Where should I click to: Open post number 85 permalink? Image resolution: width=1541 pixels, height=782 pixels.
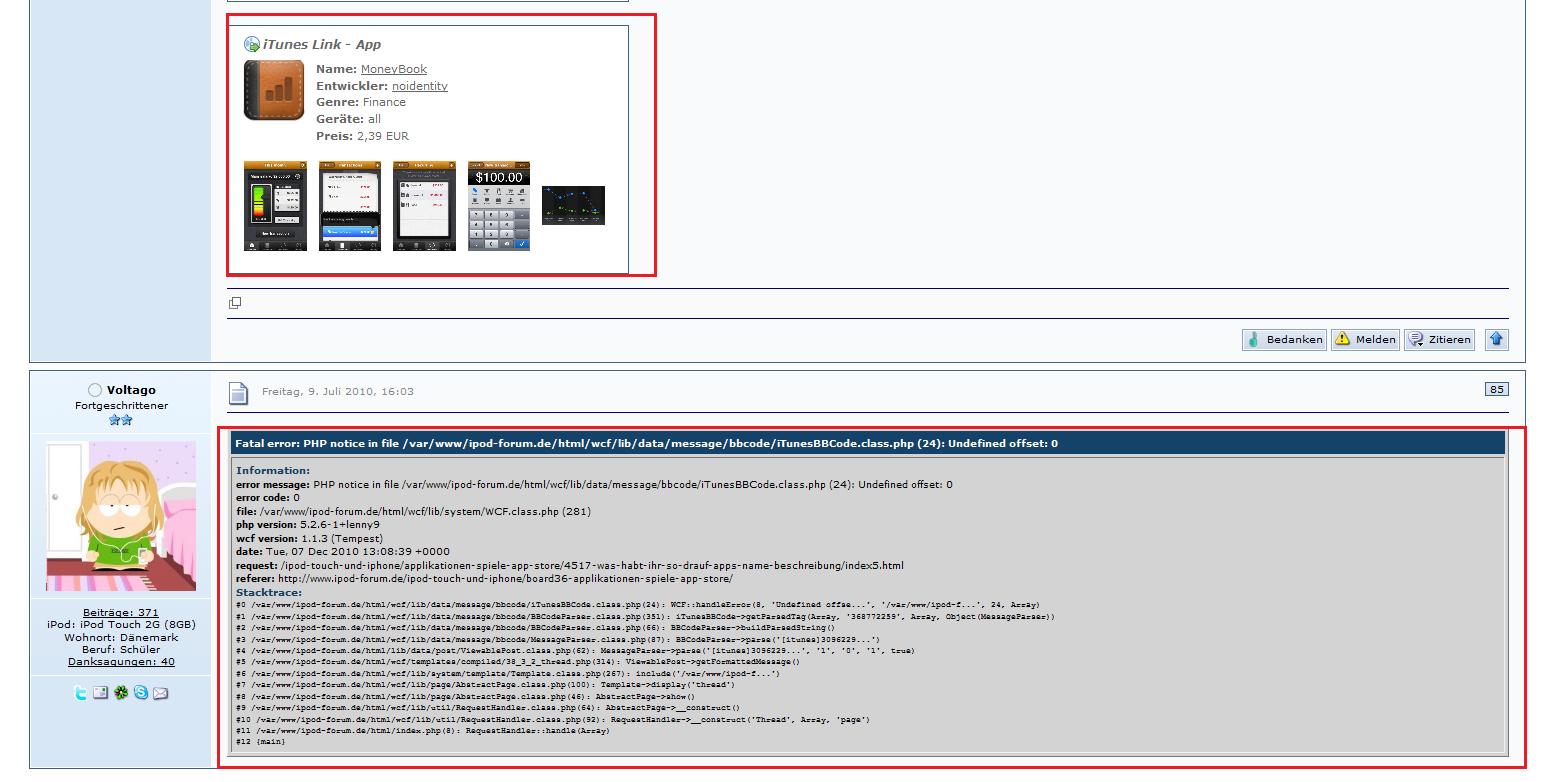pyautogui.click(x=1496, y=389)
